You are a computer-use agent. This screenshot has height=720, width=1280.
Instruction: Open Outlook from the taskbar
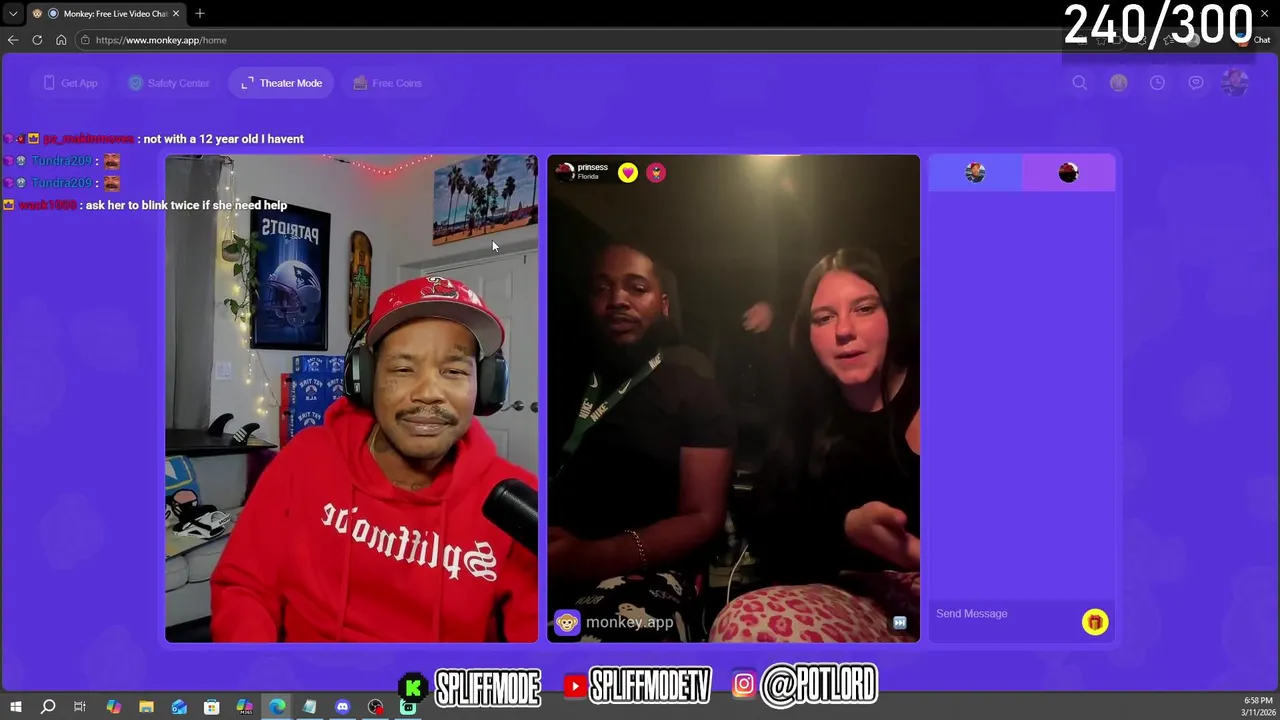click(179, 707)
